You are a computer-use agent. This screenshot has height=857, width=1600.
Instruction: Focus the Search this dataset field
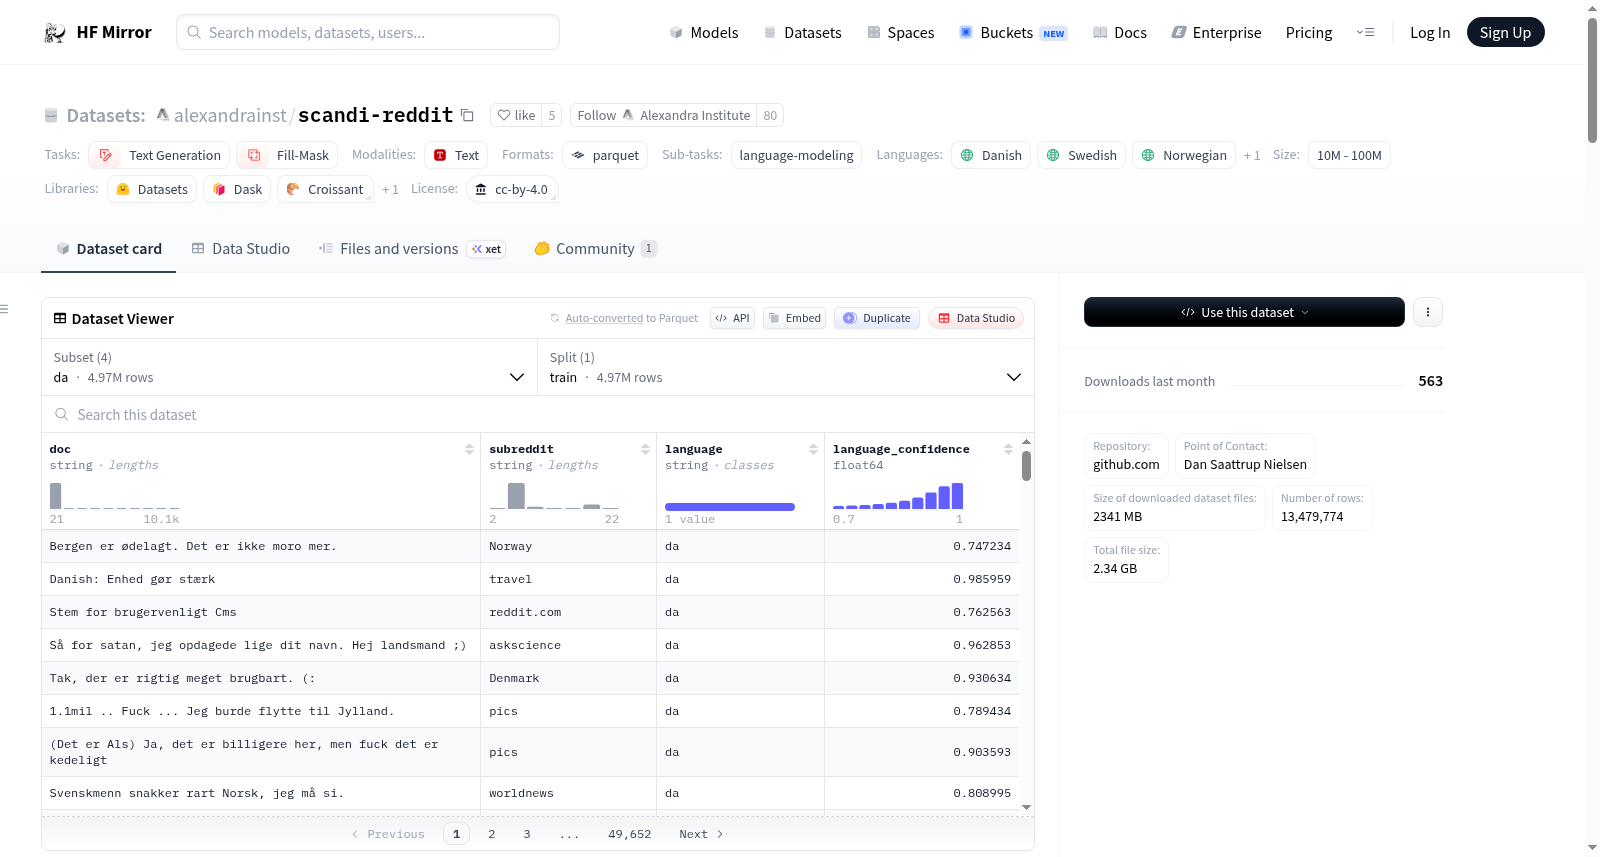pos(538,414)
